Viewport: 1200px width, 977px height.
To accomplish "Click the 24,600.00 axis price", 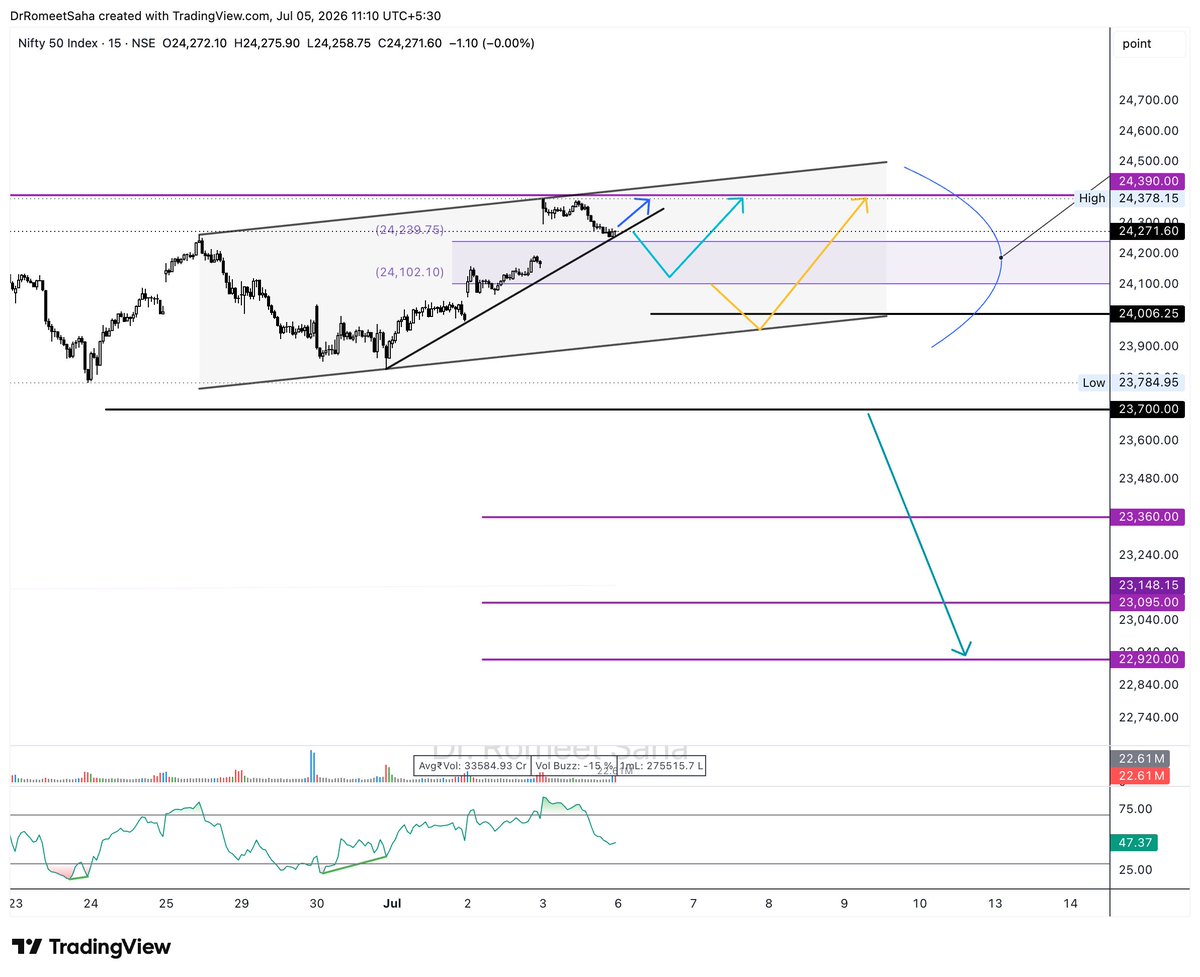I will [1148, 130].
